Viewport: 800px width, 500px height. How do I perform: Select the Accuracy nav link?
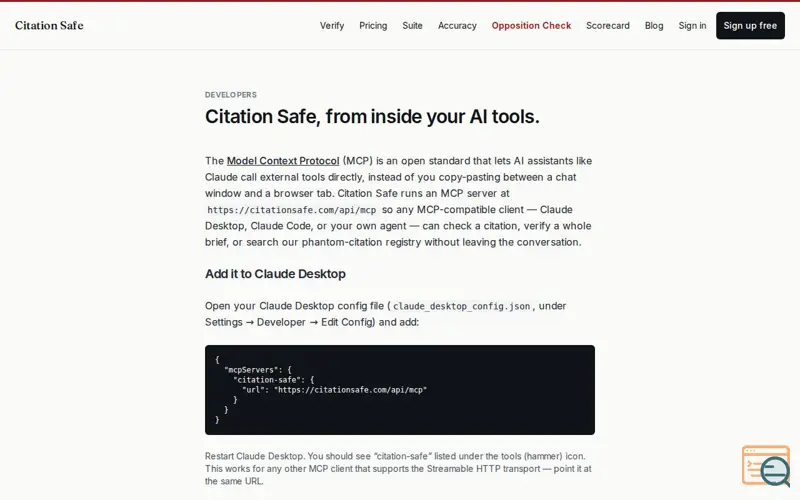(x=457, y=26)
